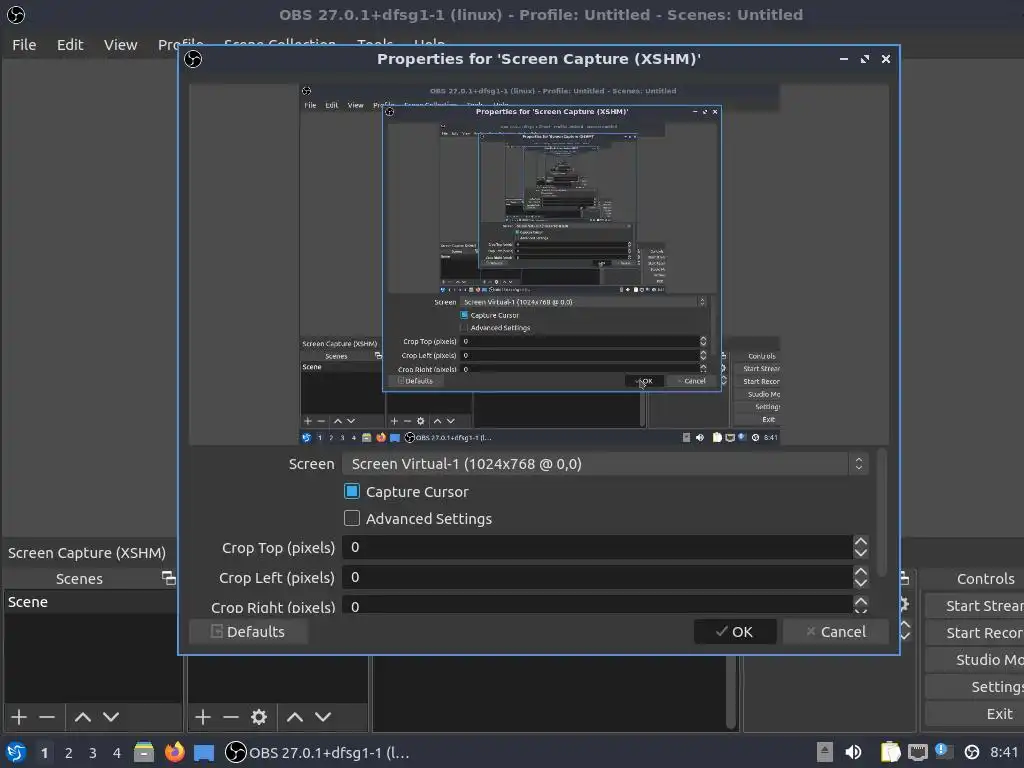Toggle the Studio Mode button

pos(974,660)
